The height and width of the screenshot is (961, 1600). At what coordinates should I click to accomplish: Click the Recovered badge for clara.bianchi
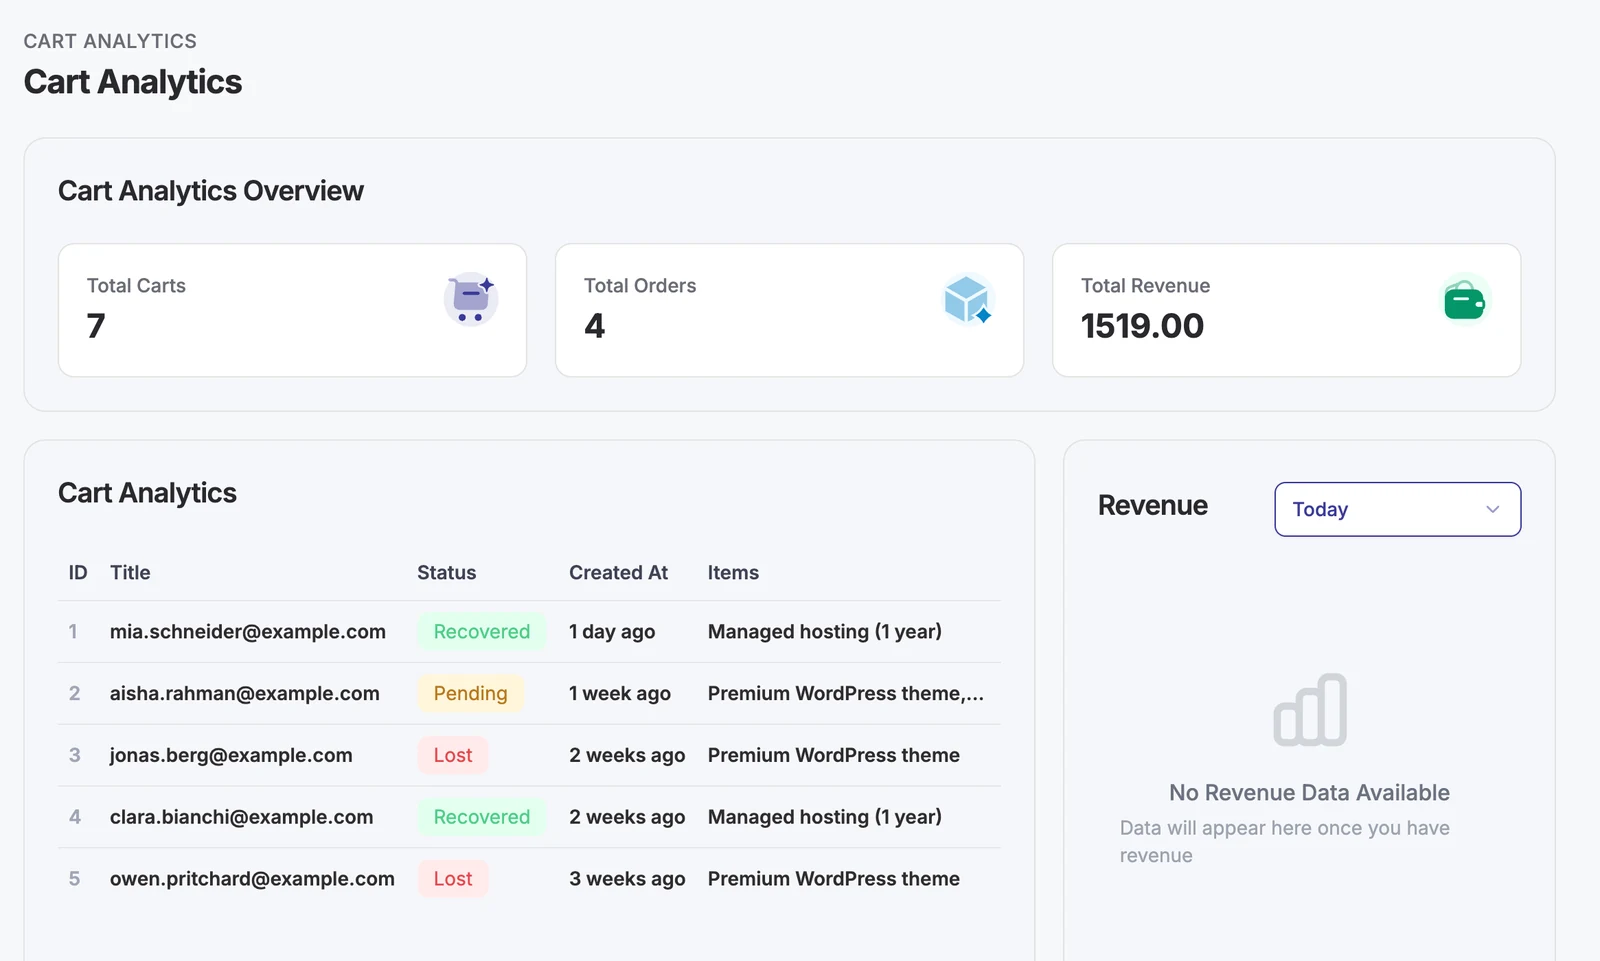click(482, 817)
